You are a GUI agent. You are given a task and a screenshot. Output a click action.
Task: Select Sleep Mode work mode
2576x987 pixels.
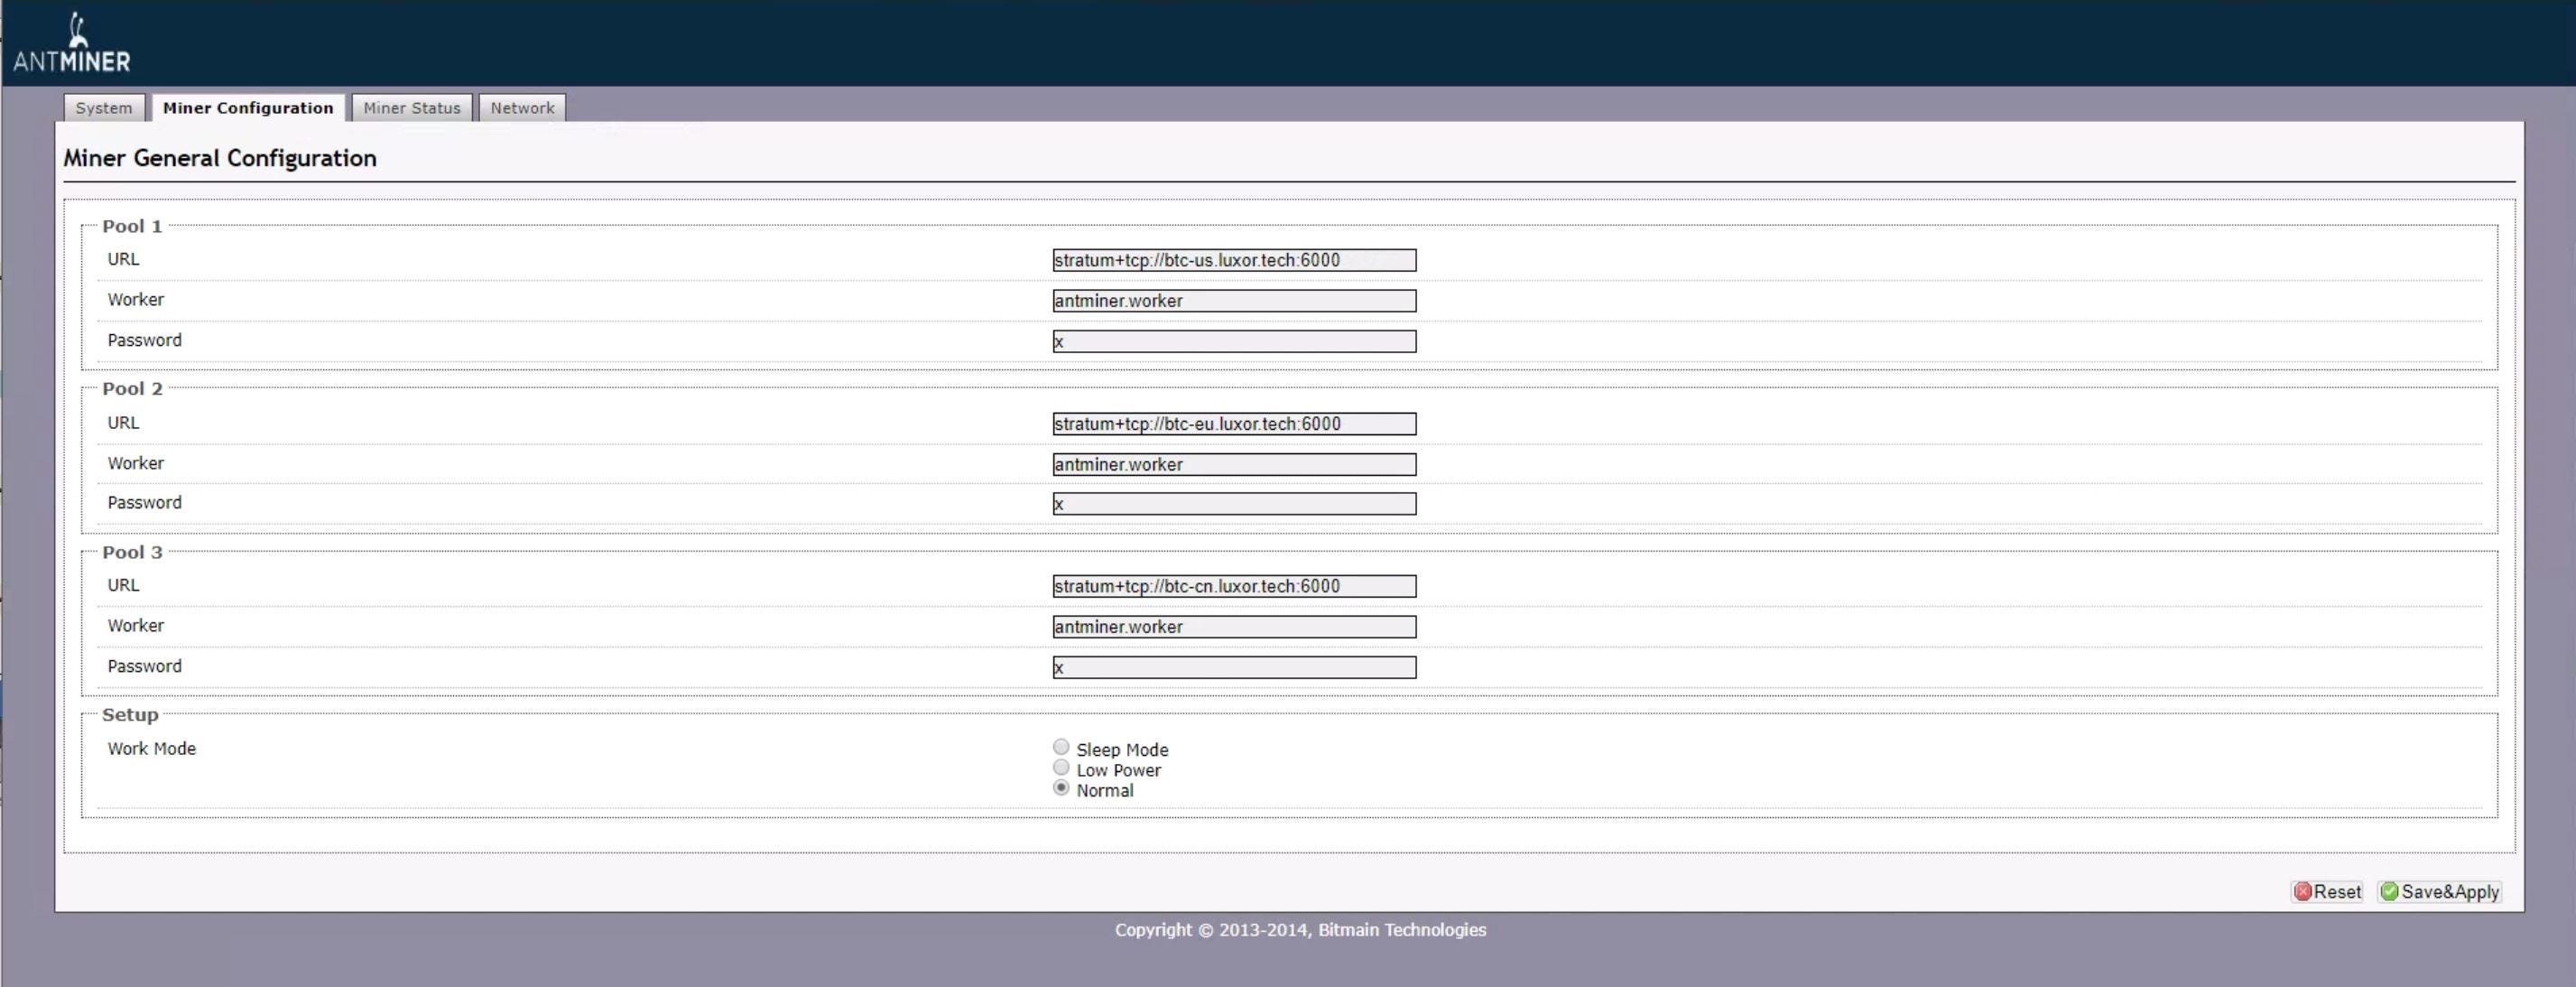pos(1061,747)
